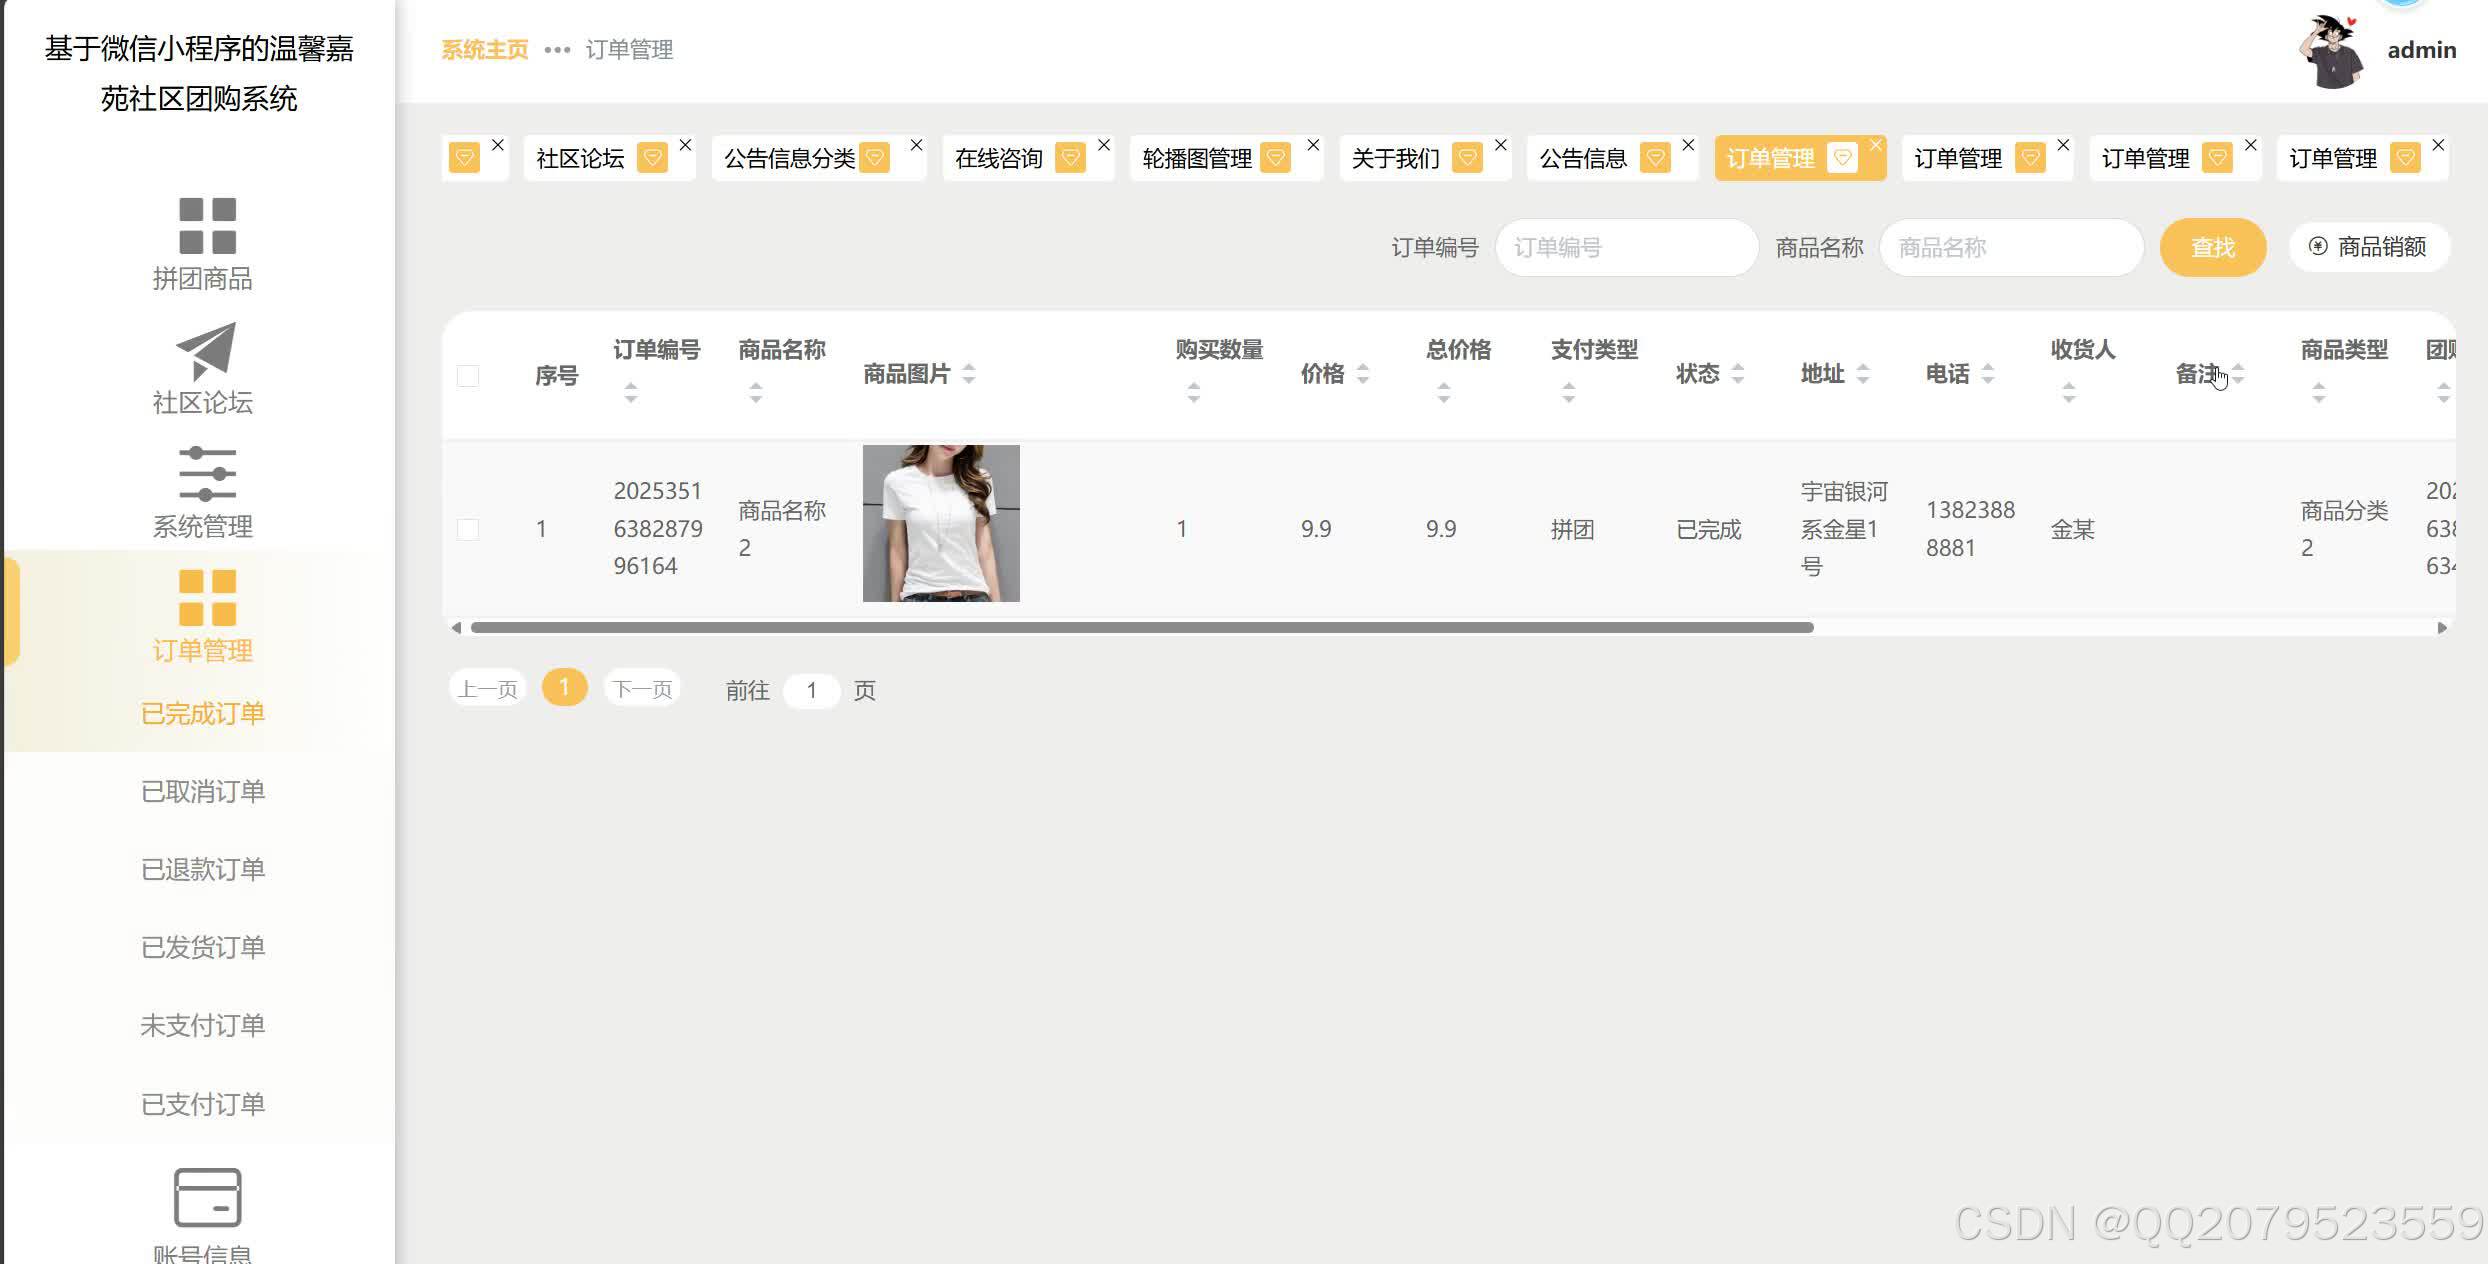2488x1264 pixels.
Task: Sort the 商品名称 column with its arrows
Action: coord(756,394)
